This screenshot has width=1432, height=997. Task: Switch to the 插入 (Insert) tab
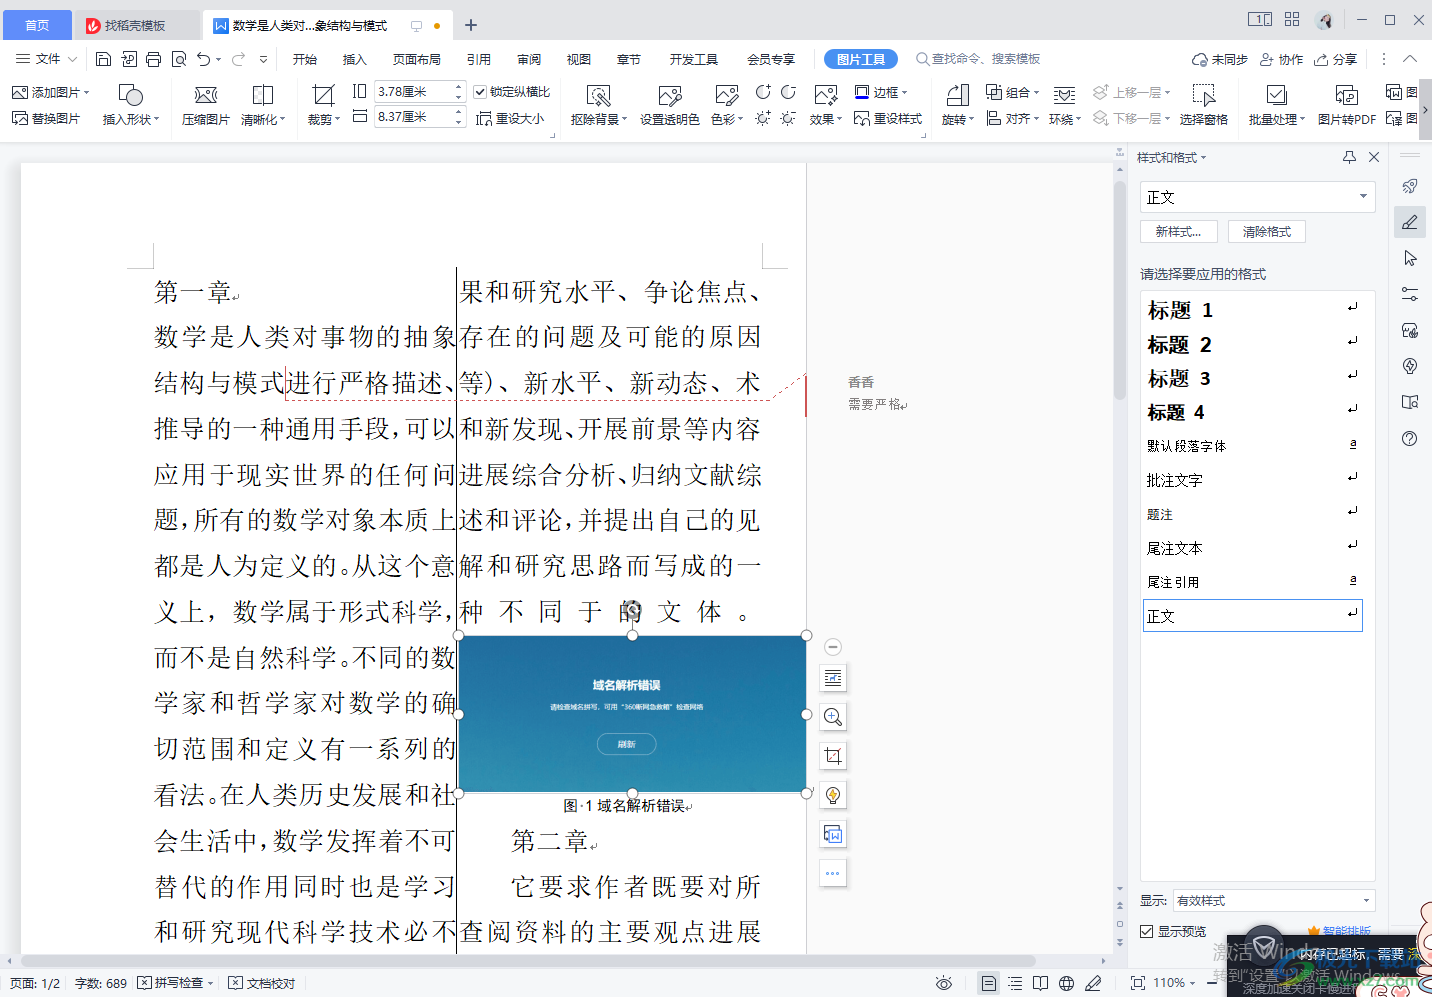[x=355, y=59]
